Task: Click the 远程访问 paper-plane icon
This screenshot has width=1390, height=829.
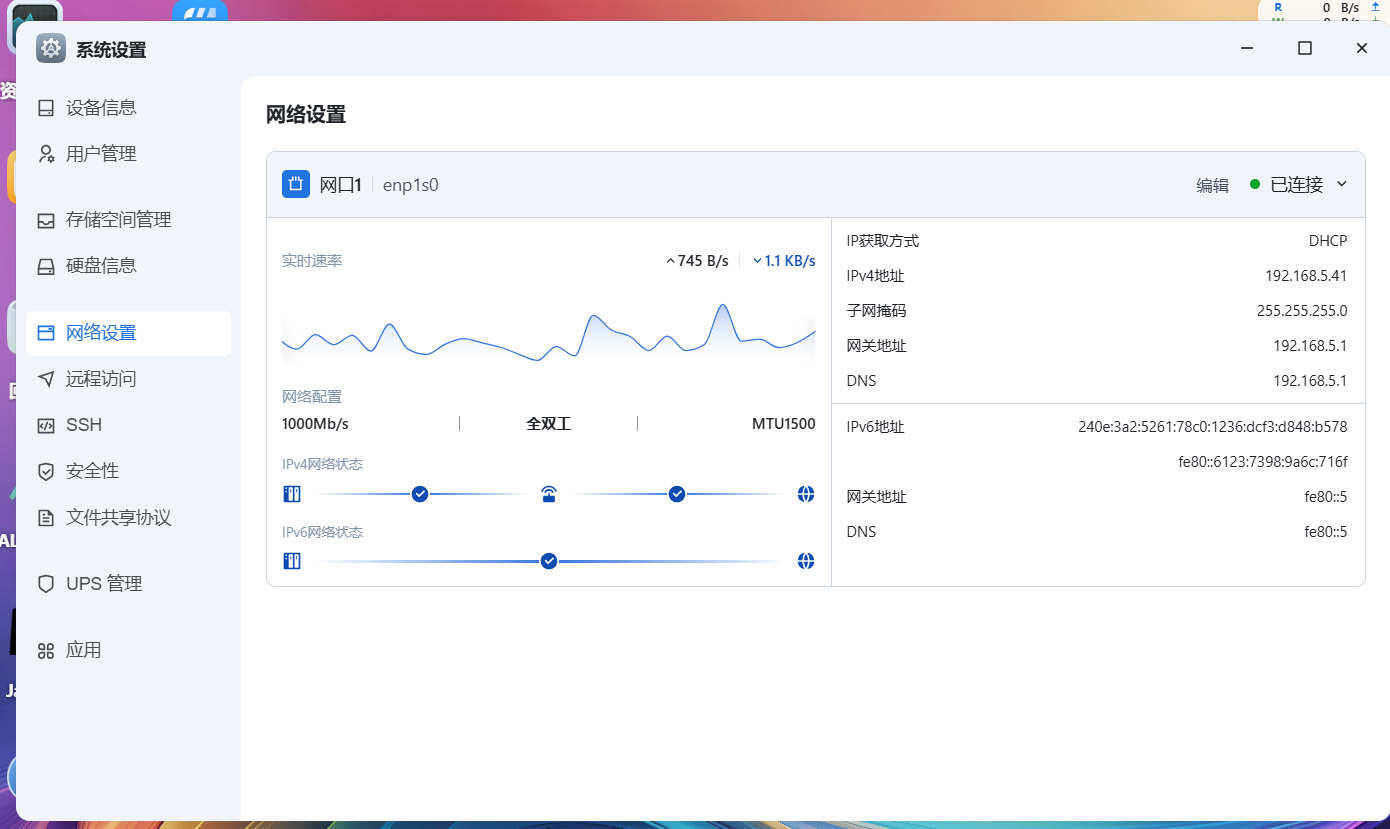Action: (46, 379)
